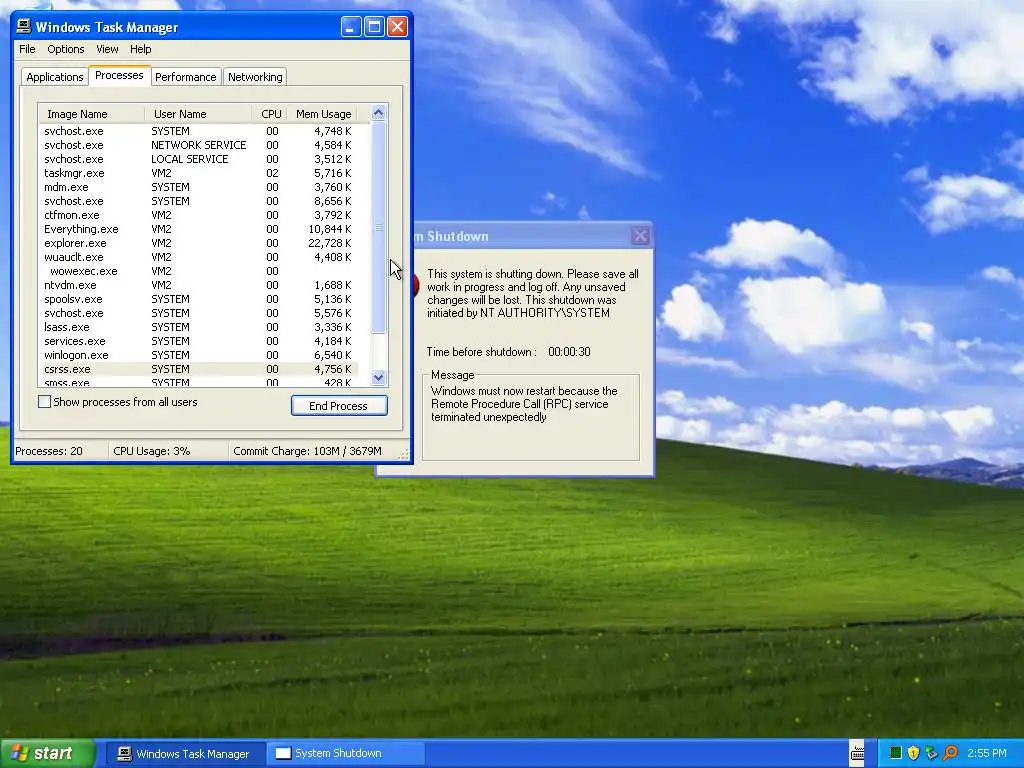Sort processes by User Name column header
This screenshot has height=768, width=1024.
(x=199, y=114)
